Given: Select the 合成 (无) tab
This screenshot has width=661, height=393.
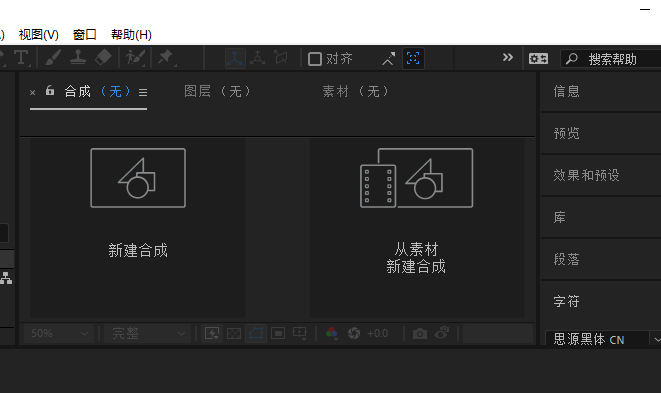Looking at the screenshot, I should [x=97, y=91].
